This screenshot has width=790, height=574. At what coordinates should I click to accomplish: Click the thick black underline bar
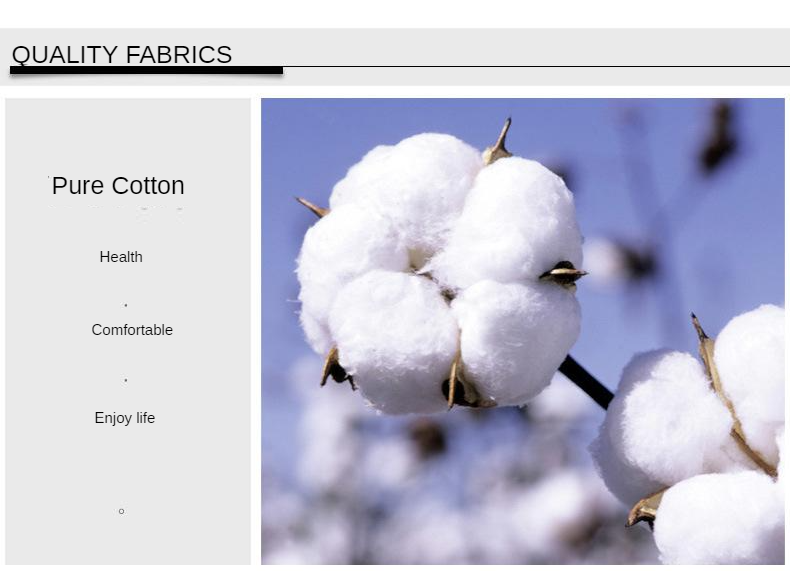click(x=147, y=71)
